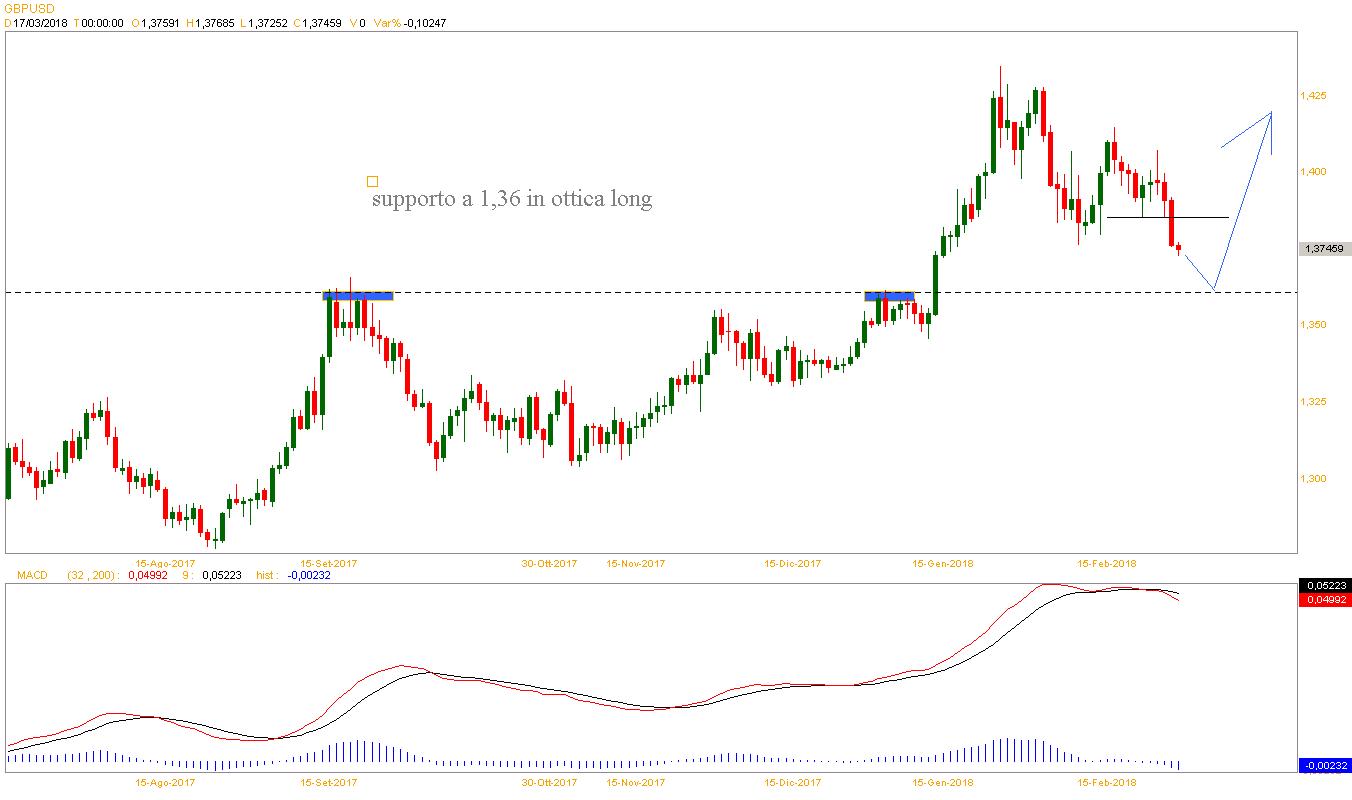Click the black MACD value tag 0,05223

coord(1325,585)
